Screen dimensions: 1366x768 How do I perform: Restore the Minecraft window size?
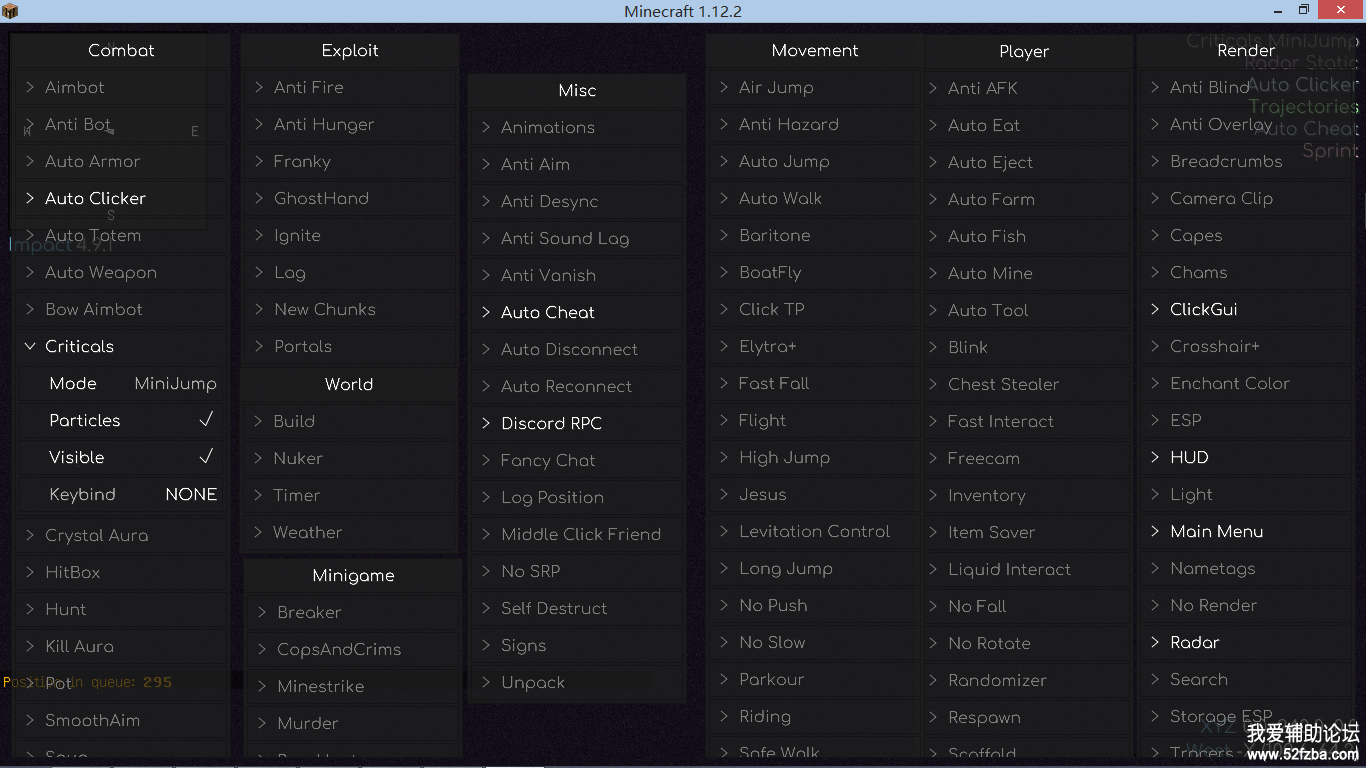[1303, 10]
